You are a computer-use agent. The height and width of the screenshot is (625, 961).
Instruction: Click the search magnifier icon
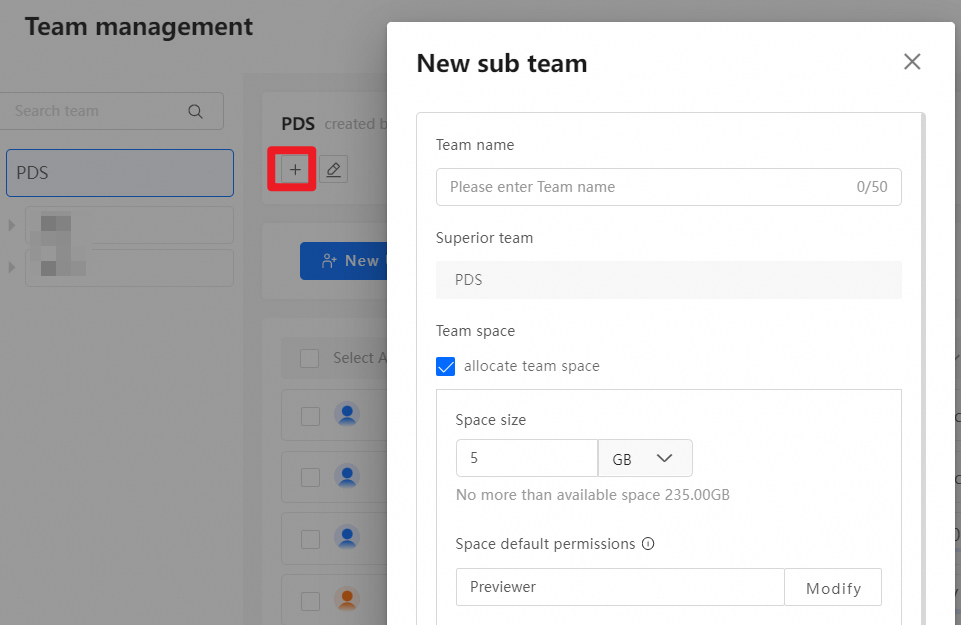pyautogui.click(x=196, y=111)
